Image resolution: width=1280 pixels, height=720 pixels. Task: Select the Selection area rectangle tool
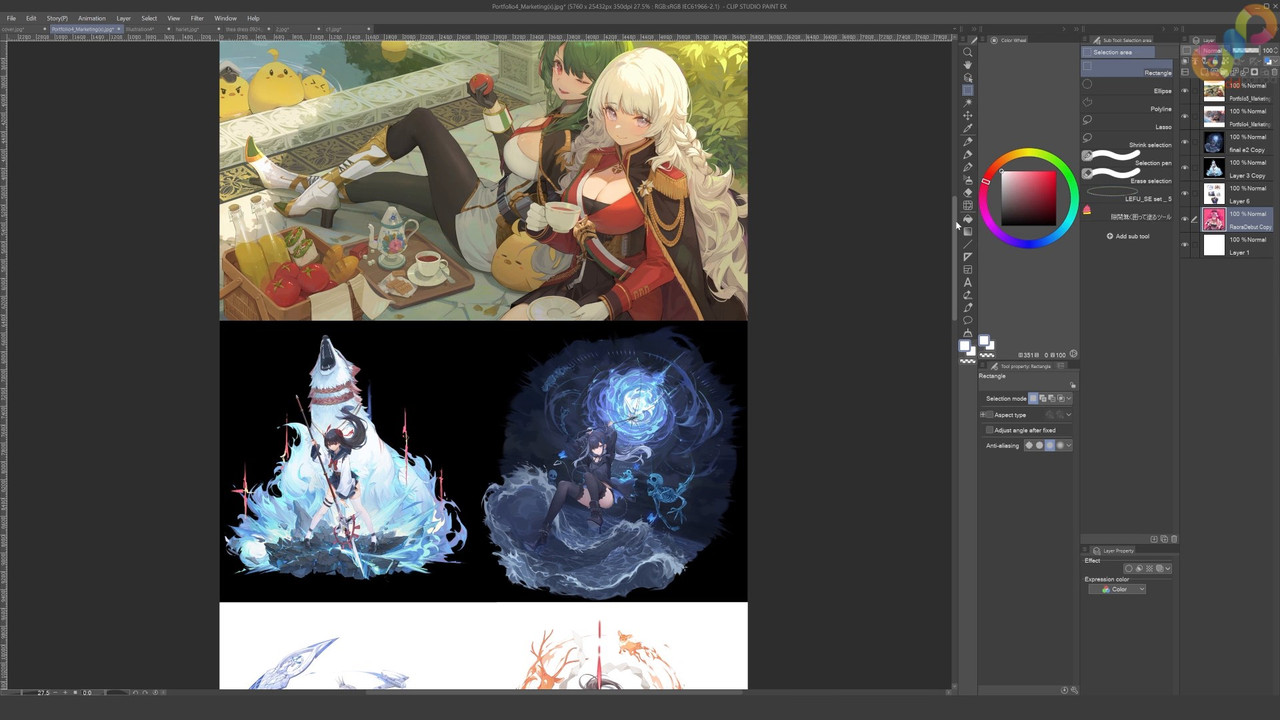click(x=967, y=90)
